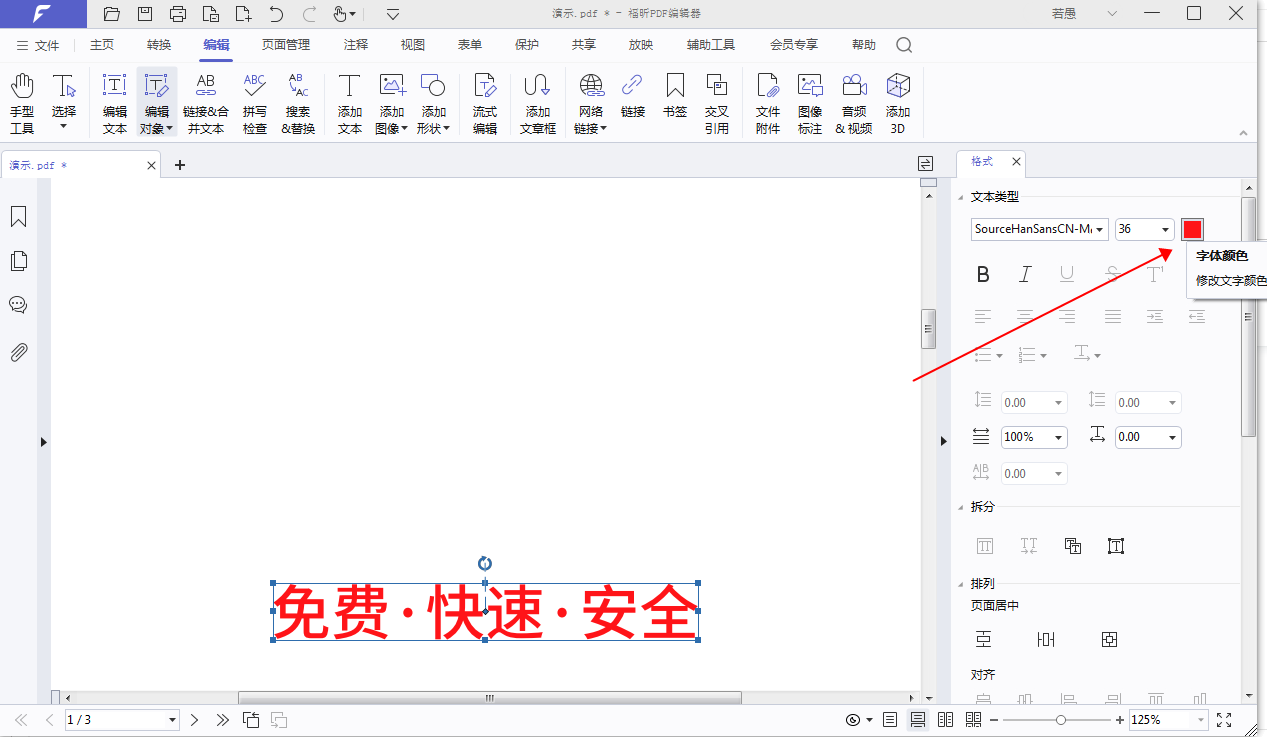Click Add Article Box (添加文章框)
Image resolution: width=1267 pixels, height=737 pixels.
coord(538,103)
